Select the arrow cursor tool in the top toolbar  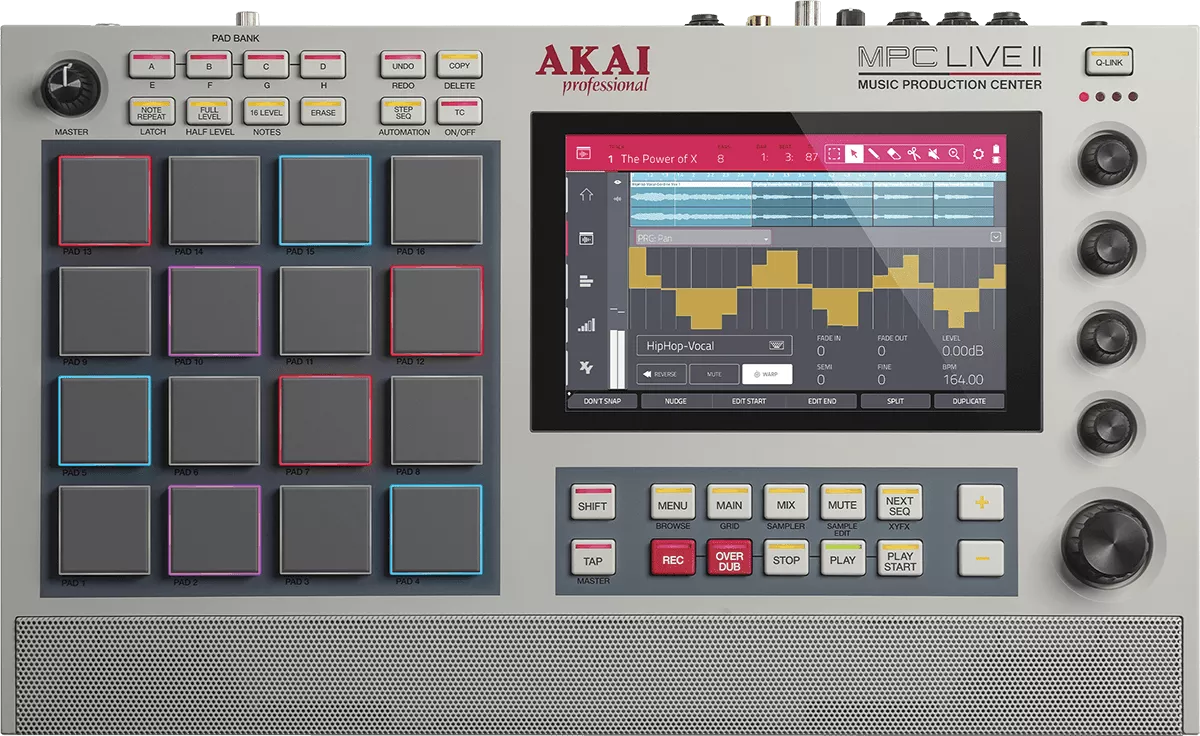point(854,153)
